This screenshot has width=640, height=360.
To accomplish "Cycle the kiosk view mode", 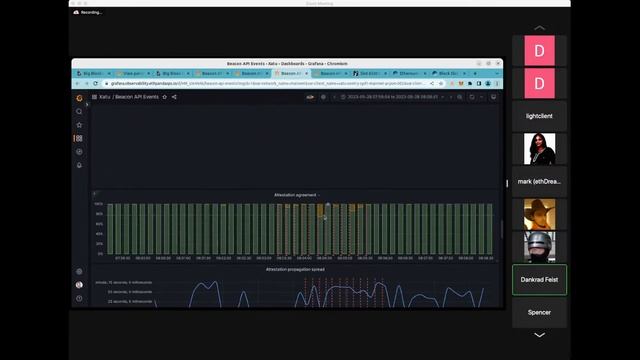I will click(x=493, y=97).
